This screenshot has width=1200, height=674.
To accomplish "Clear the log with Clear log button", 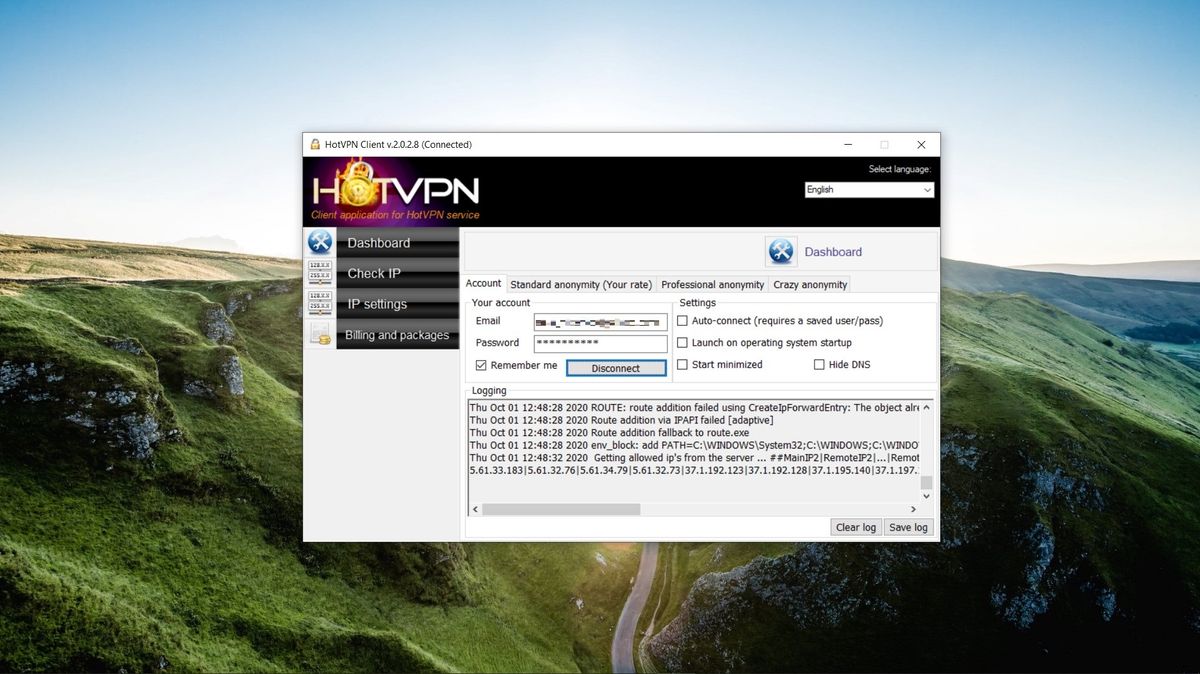I will tap(855, 527).
